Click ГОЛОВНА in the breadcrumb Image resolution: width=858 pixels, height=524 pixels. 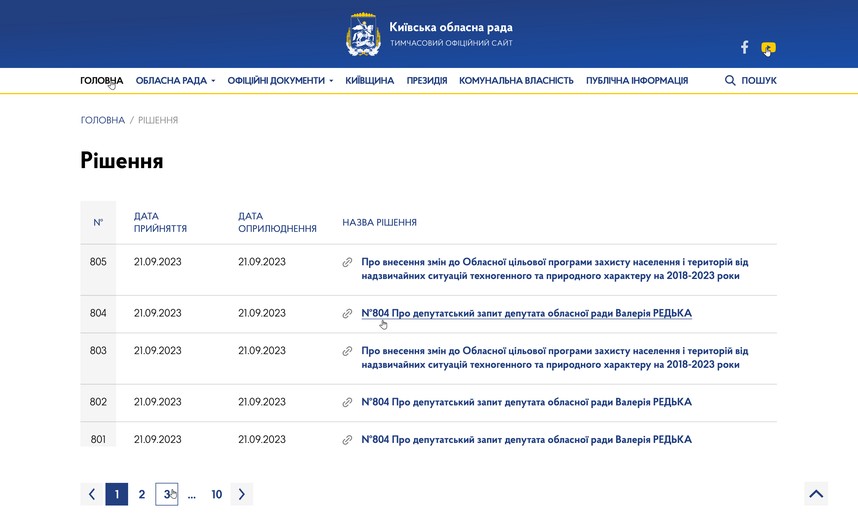point(103,120)
